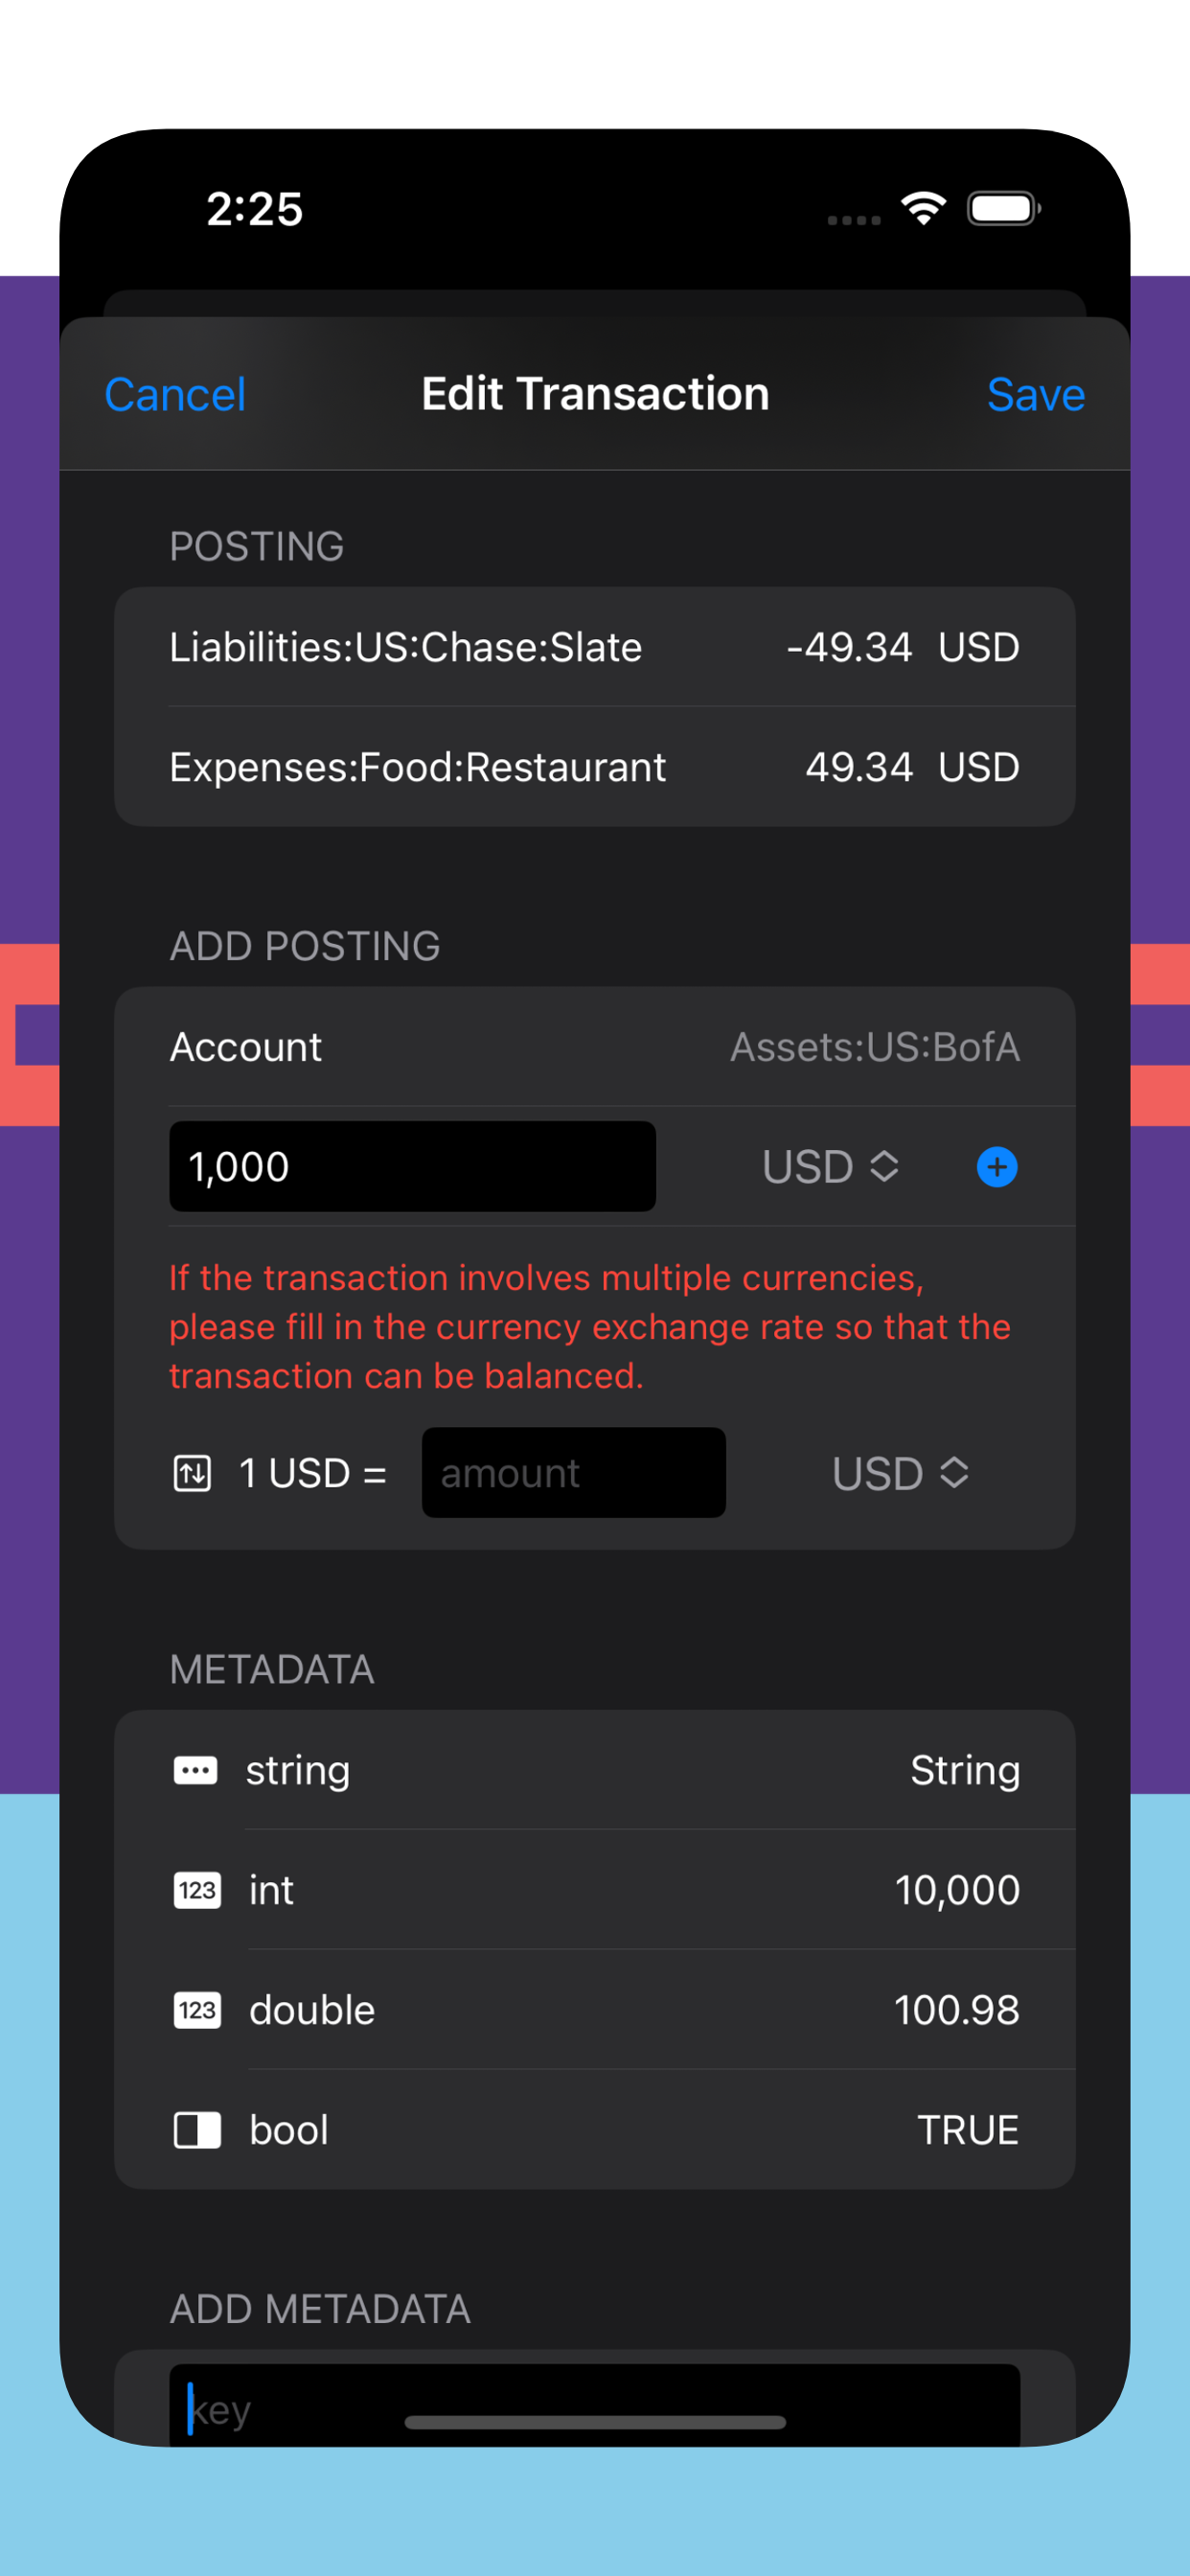Edit the int value 10,000

pyautogui.click(x=956, y=1890)
